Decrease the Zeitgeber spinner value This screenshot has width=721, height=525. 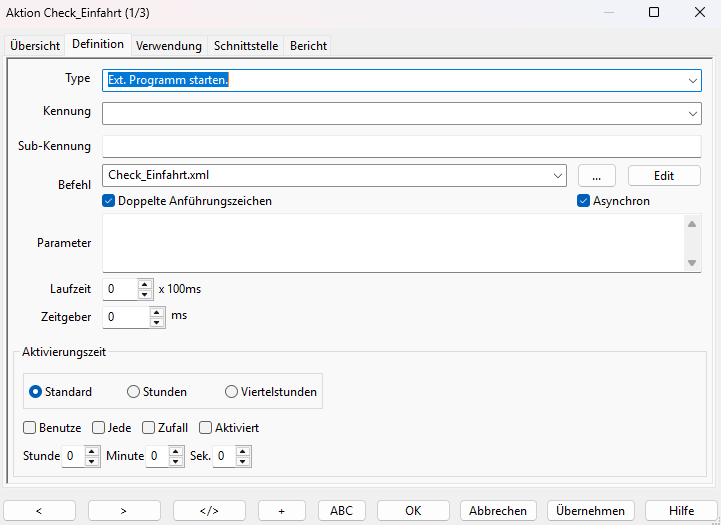(x=157, y=322)
